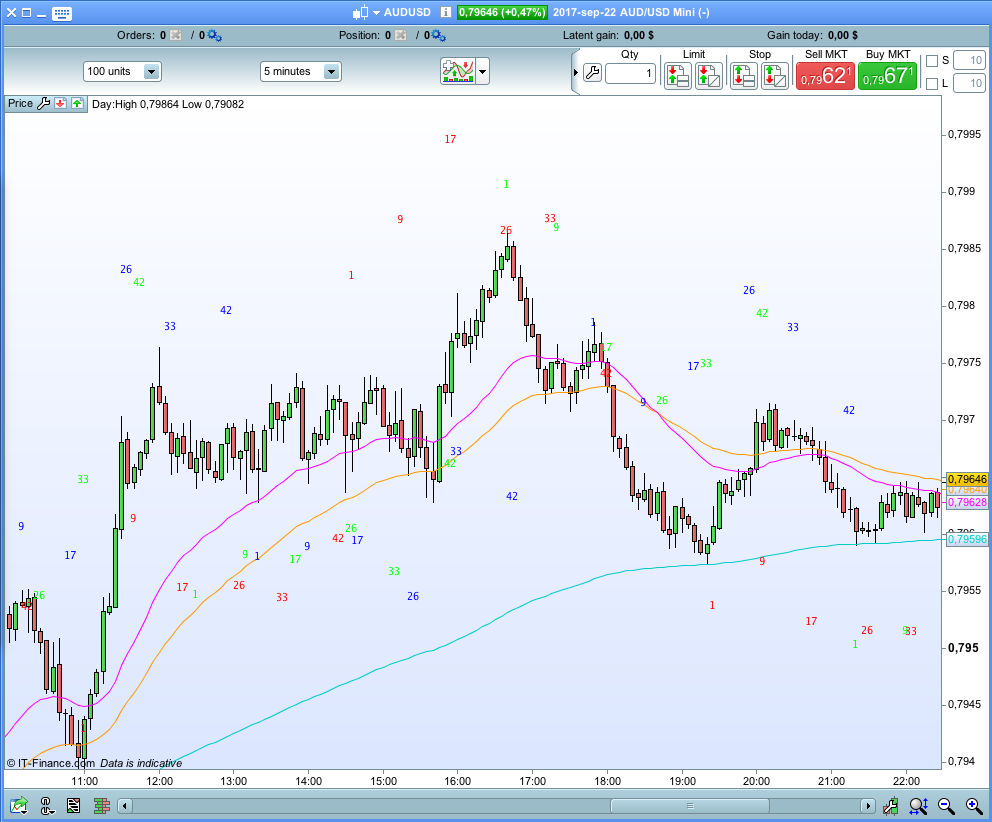Viewport: 992px width, 822px height.
Task: Click the second Stop order icon
Action: tap(774, 76)
